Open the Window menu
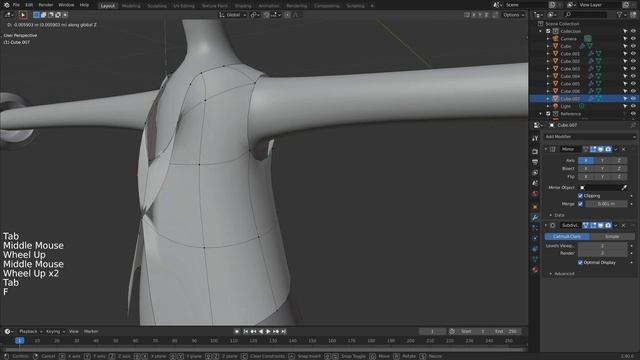 pyautogui.click(x=66, y=5)
